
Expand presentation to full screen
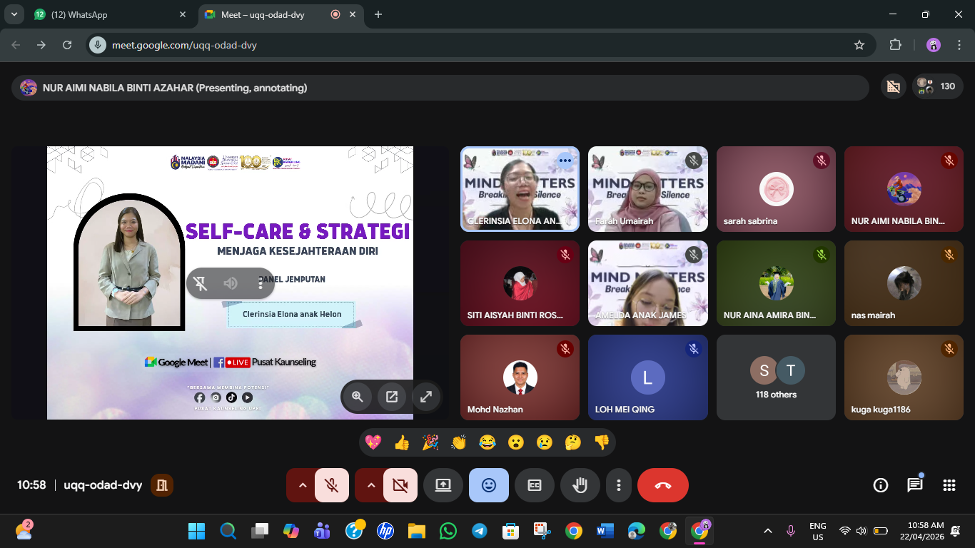pyautogui.click(x=426, y=396)
